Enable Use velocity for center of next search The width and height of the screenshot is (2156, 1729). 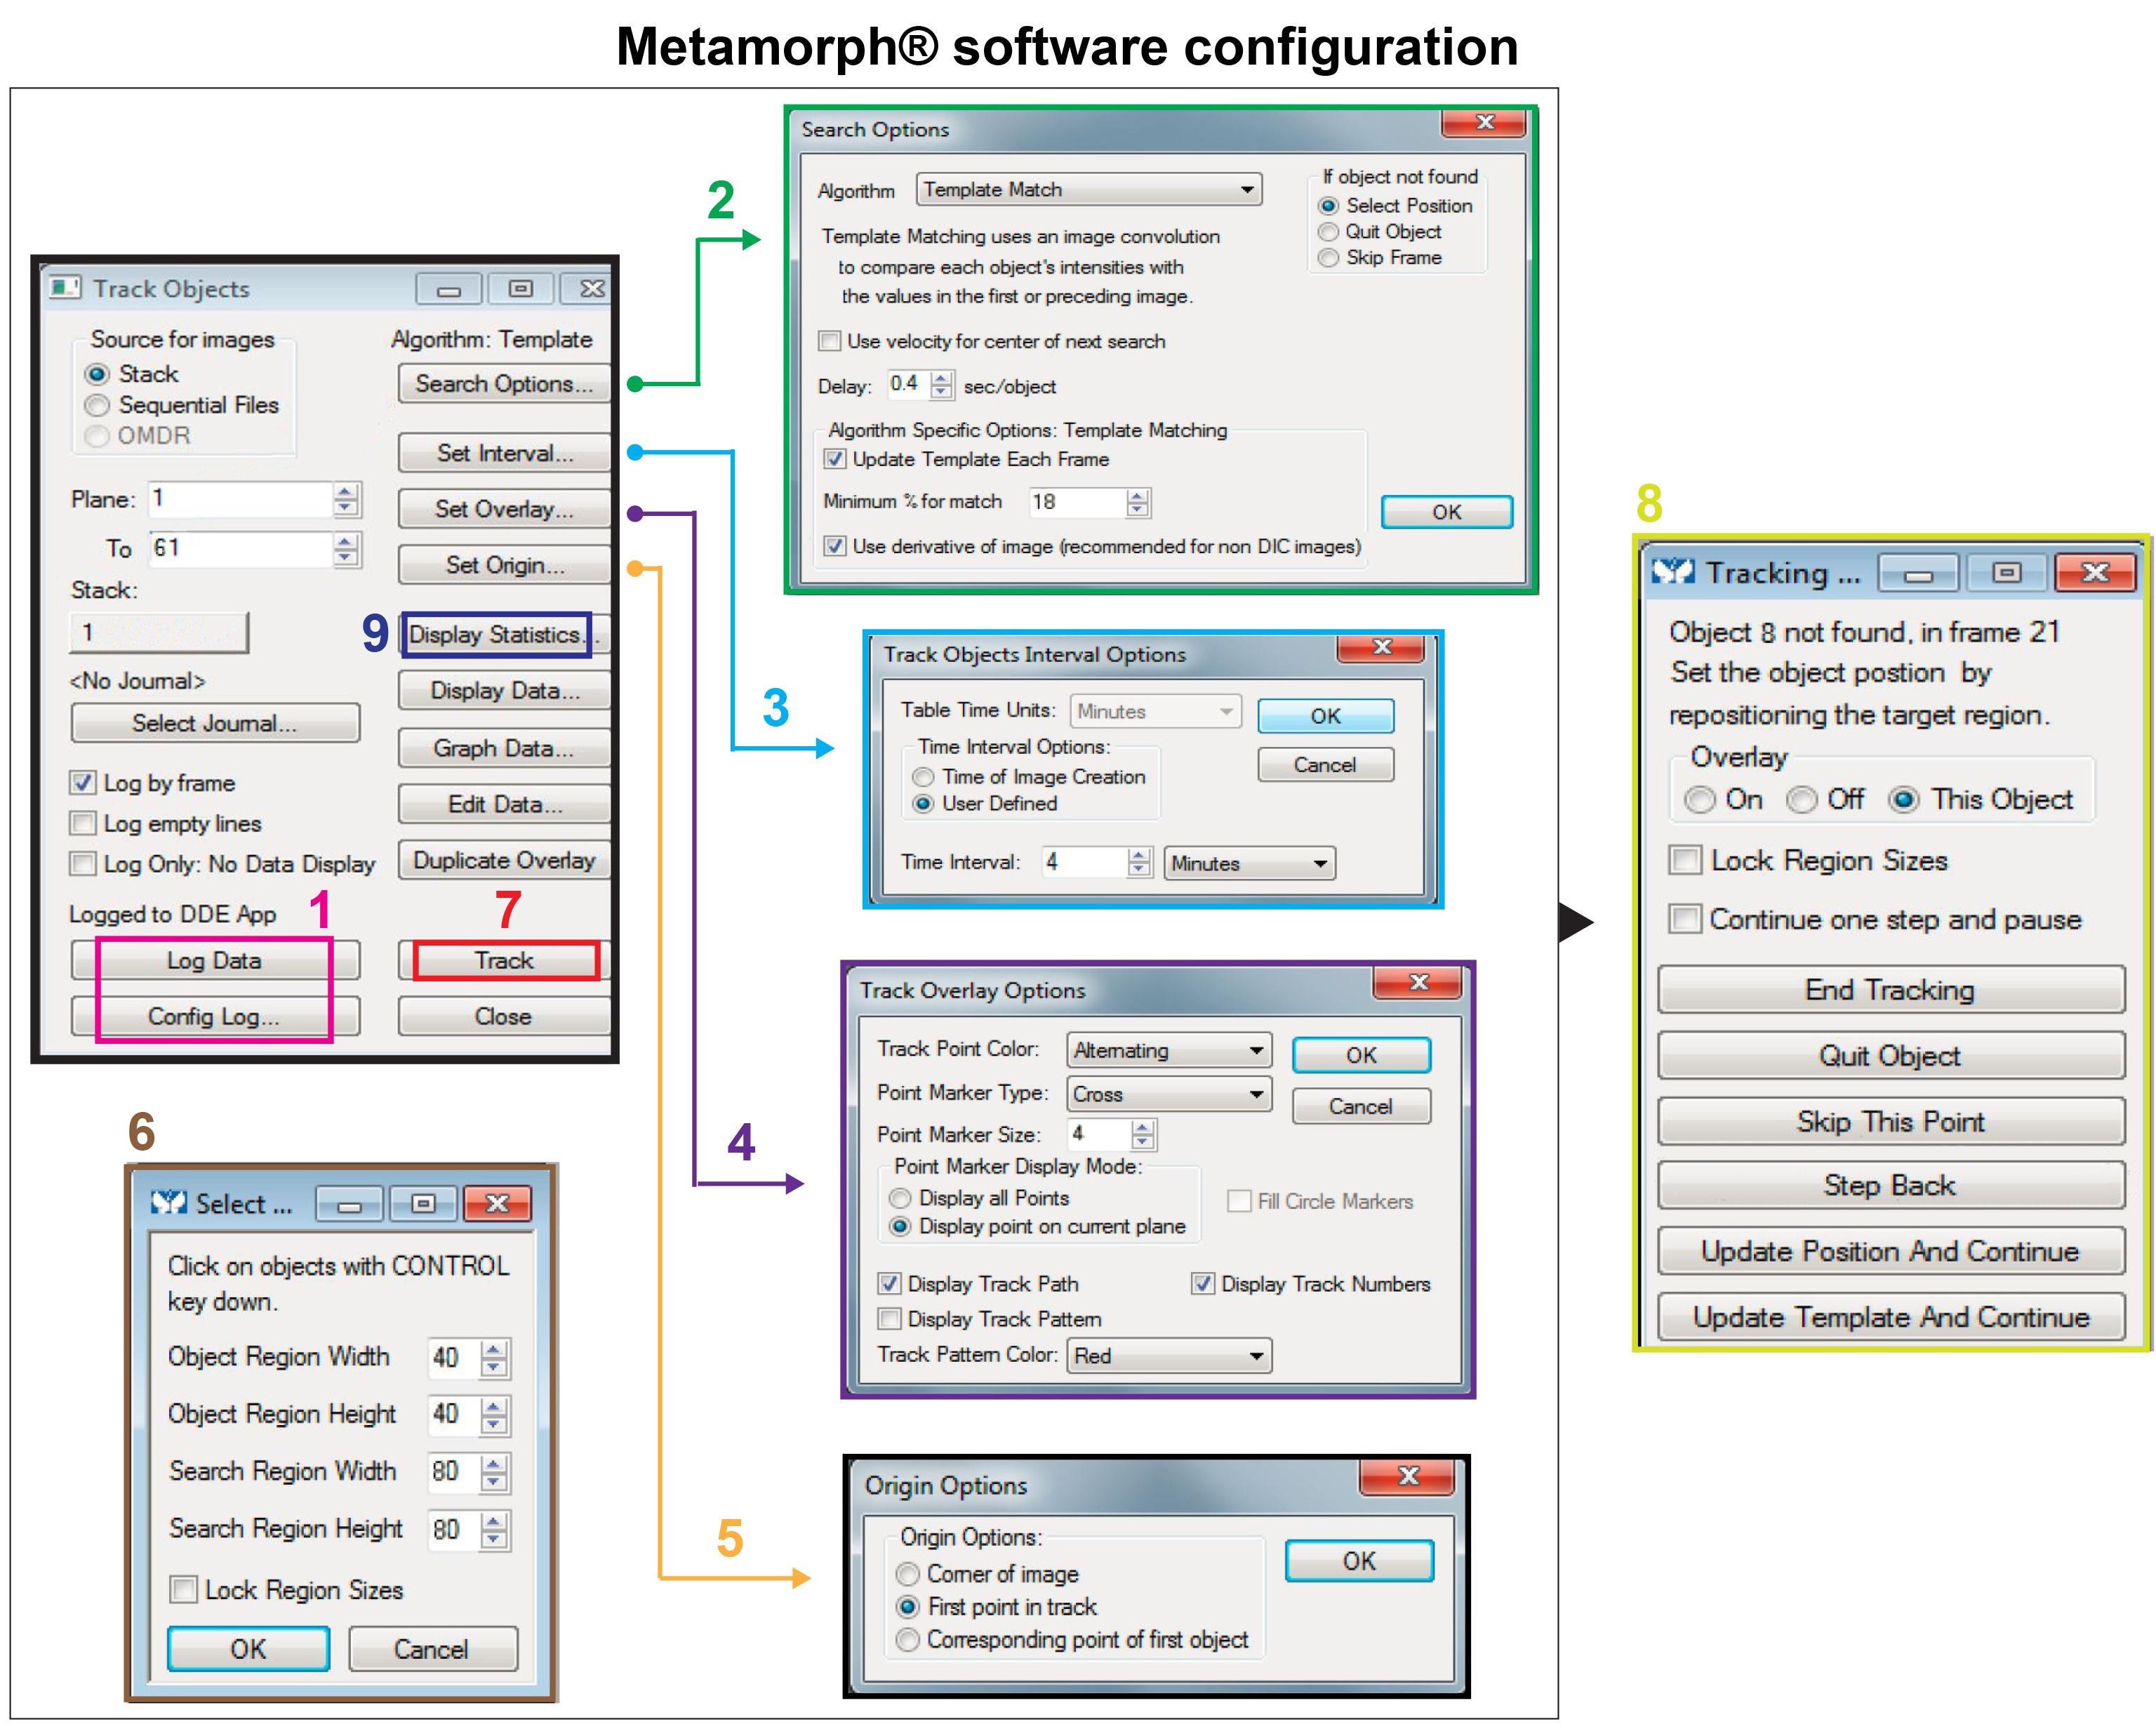click(830, 341)
